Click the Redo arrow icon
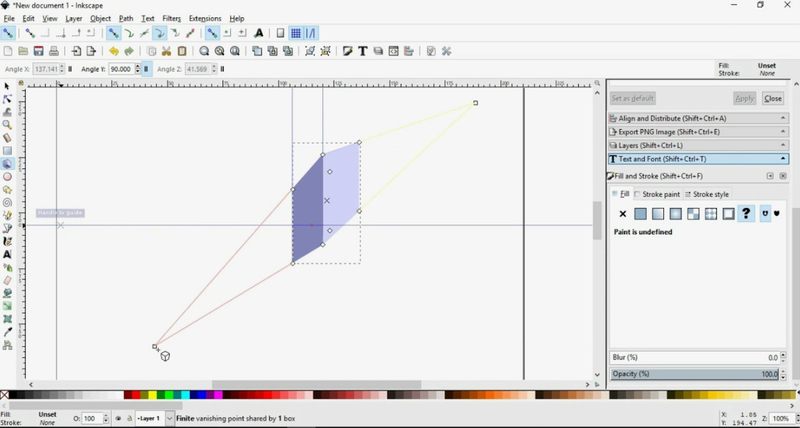Image resolution: width=800 pixels, height=428 pixels. click(129, 51)
